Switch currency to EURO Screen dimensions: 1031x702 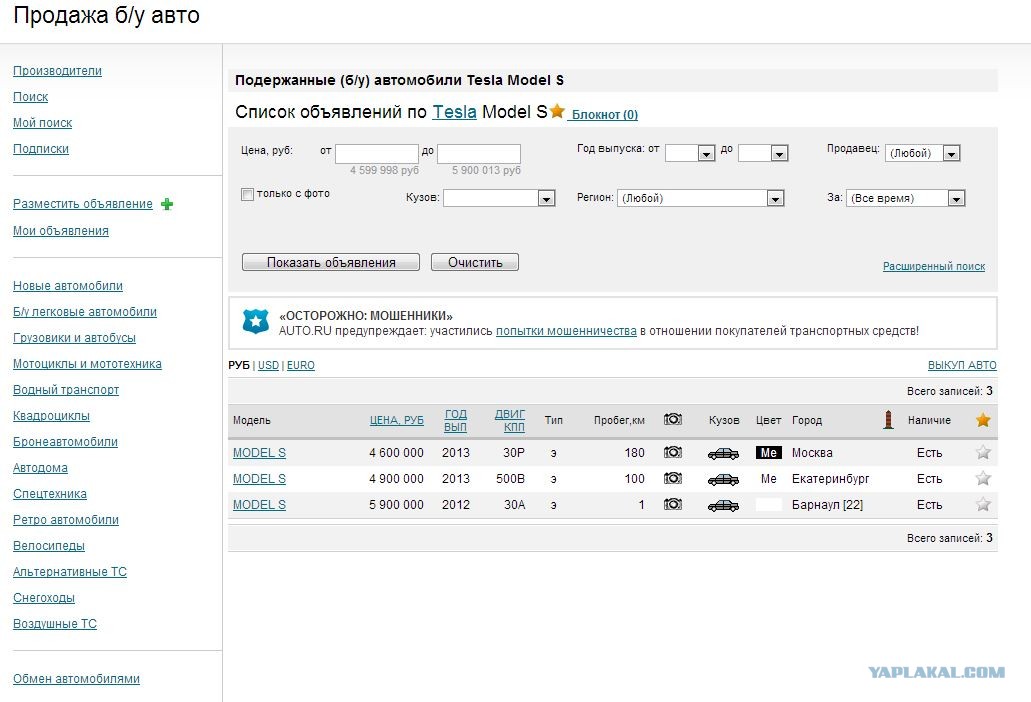300,366
